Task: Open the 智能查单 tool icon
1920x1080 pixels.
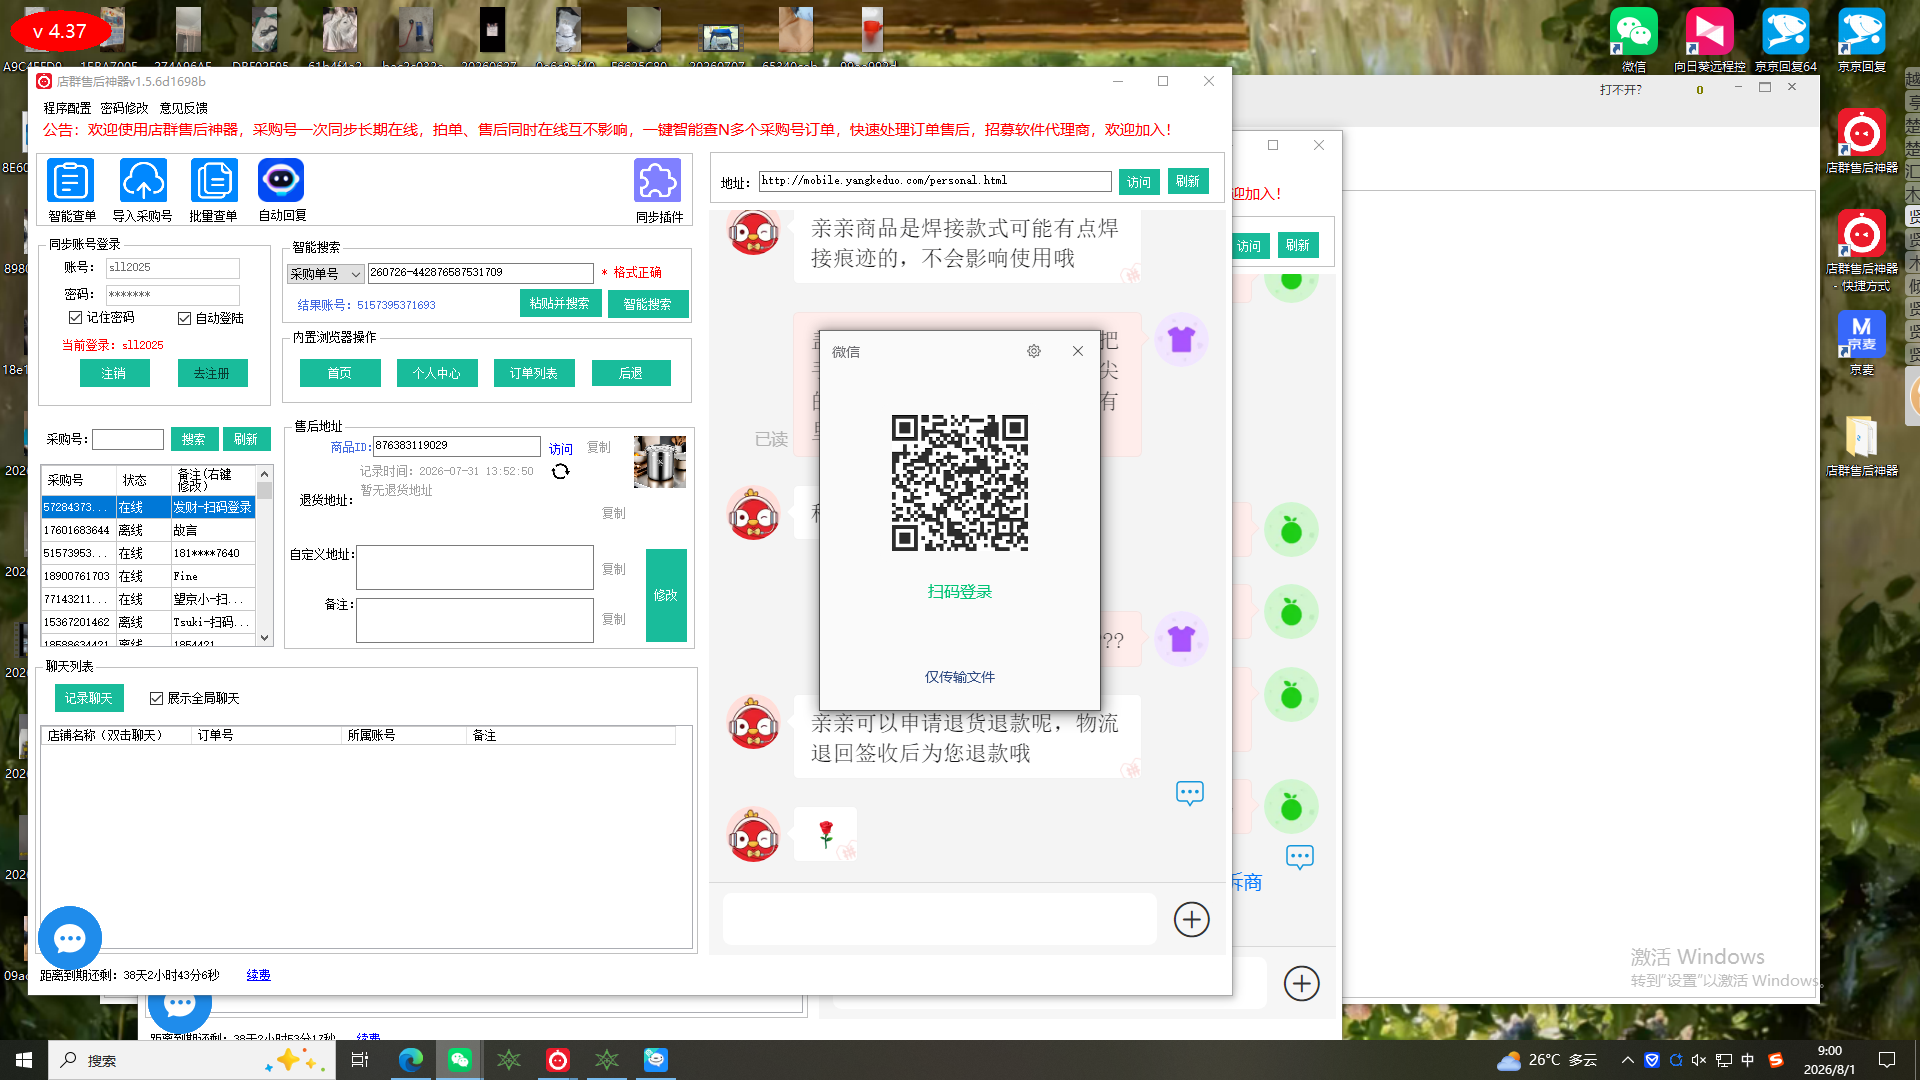Action: (71, 181)
